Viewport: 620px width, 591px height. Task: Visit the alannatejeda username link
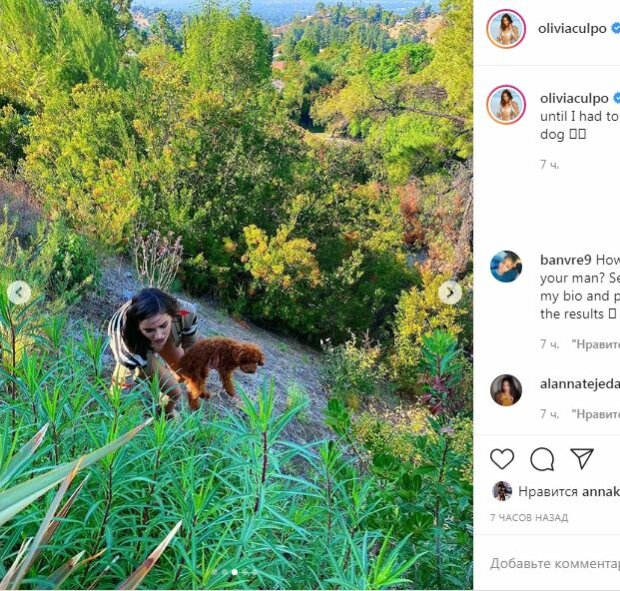(x=580, y=384)
